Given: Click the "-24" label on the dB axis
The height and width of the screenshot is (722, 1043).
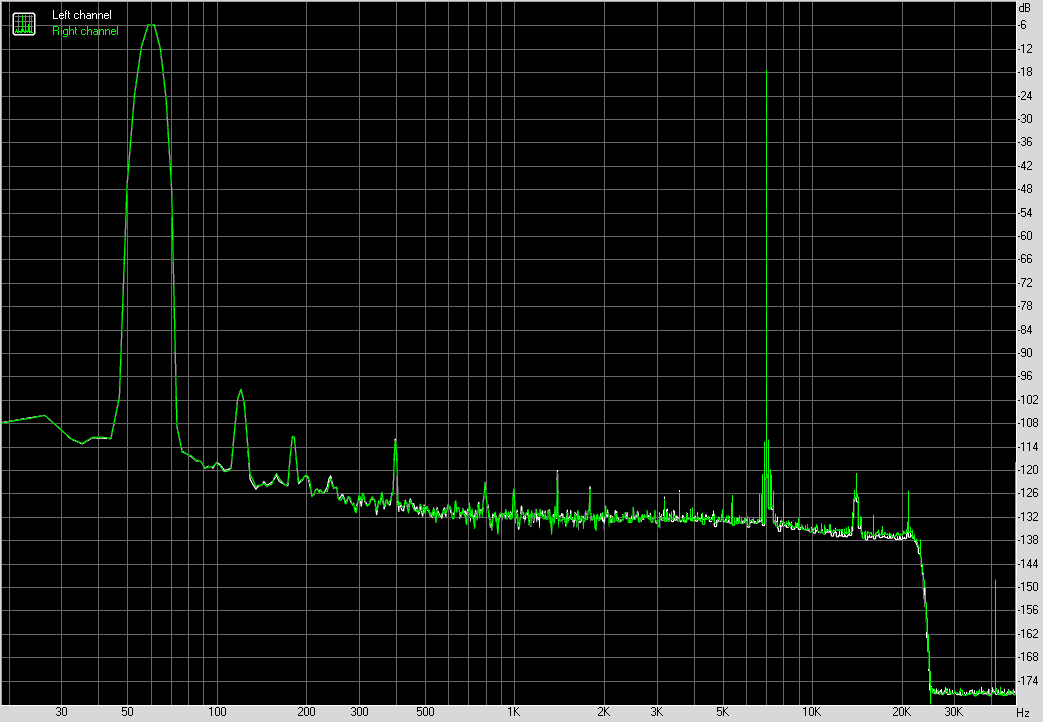Looking at the screenshot, I should 1025,95.
